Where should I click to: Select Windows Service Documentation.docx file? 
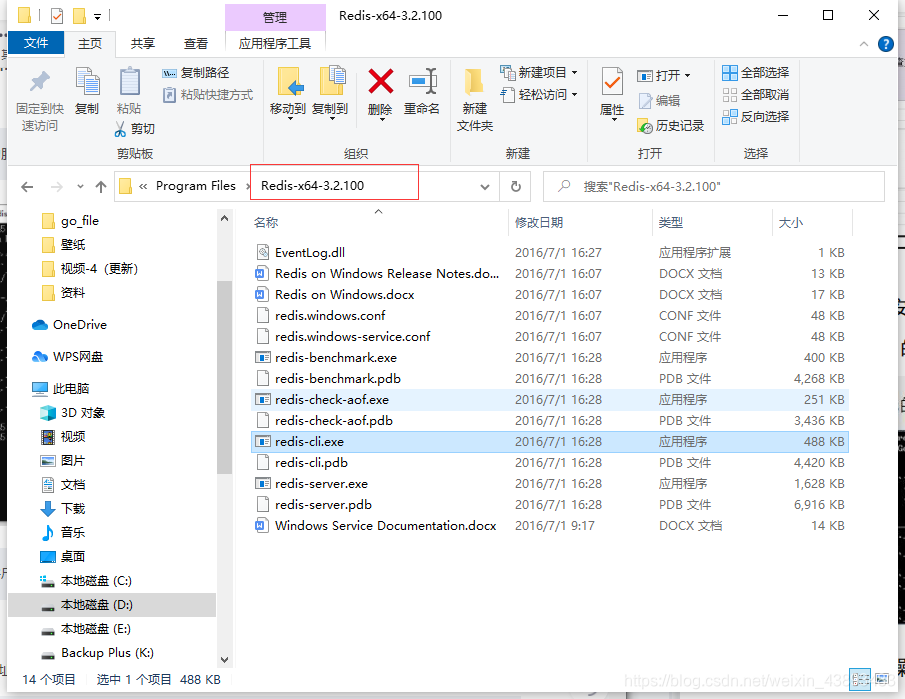point(550,526)
